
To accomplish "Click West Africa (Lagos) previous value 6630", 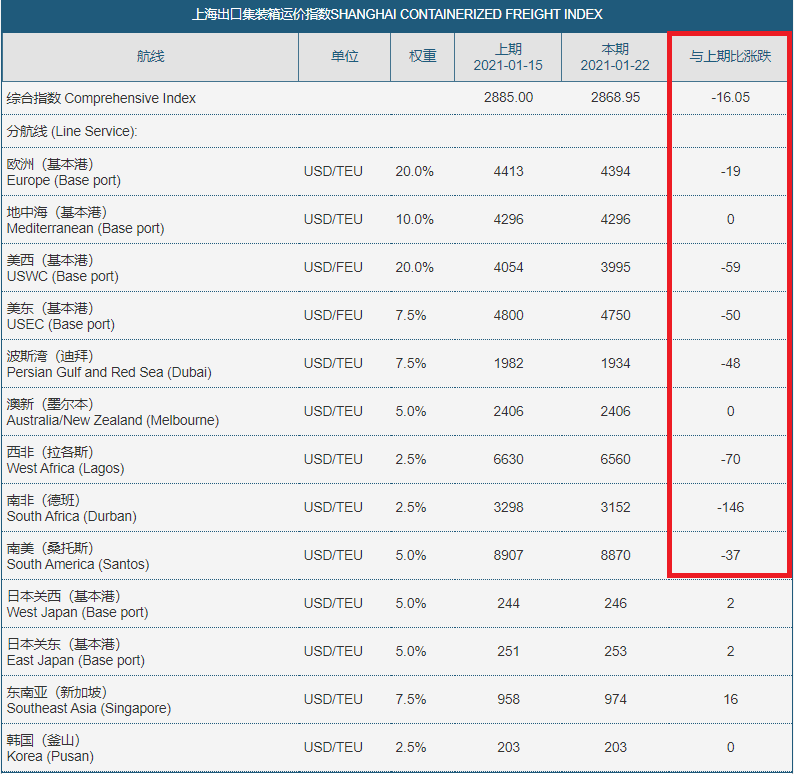I will click(x=508, y=459).
